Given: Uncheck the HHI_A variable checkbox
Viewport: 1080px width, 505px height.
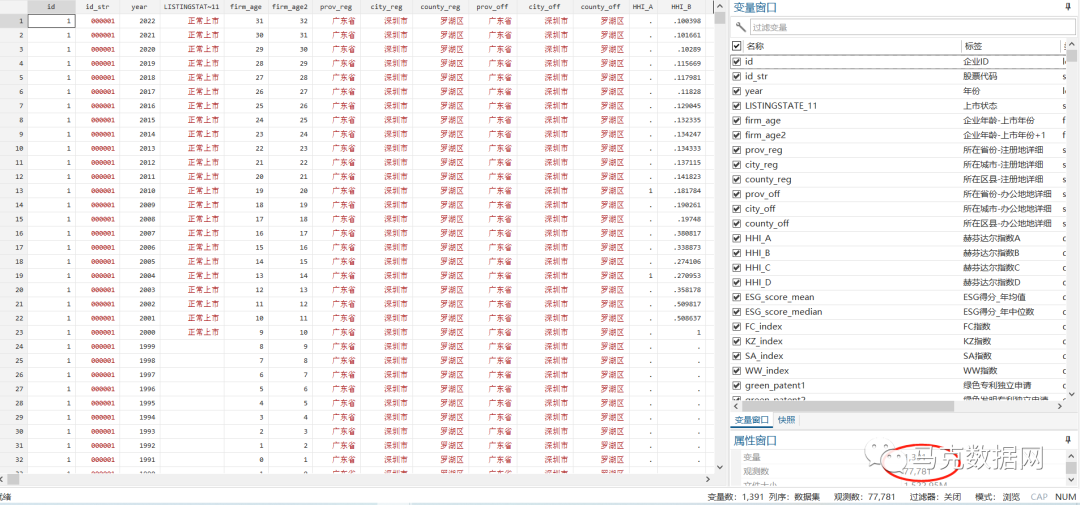Looking at the screenshot, I should [736, 238].
